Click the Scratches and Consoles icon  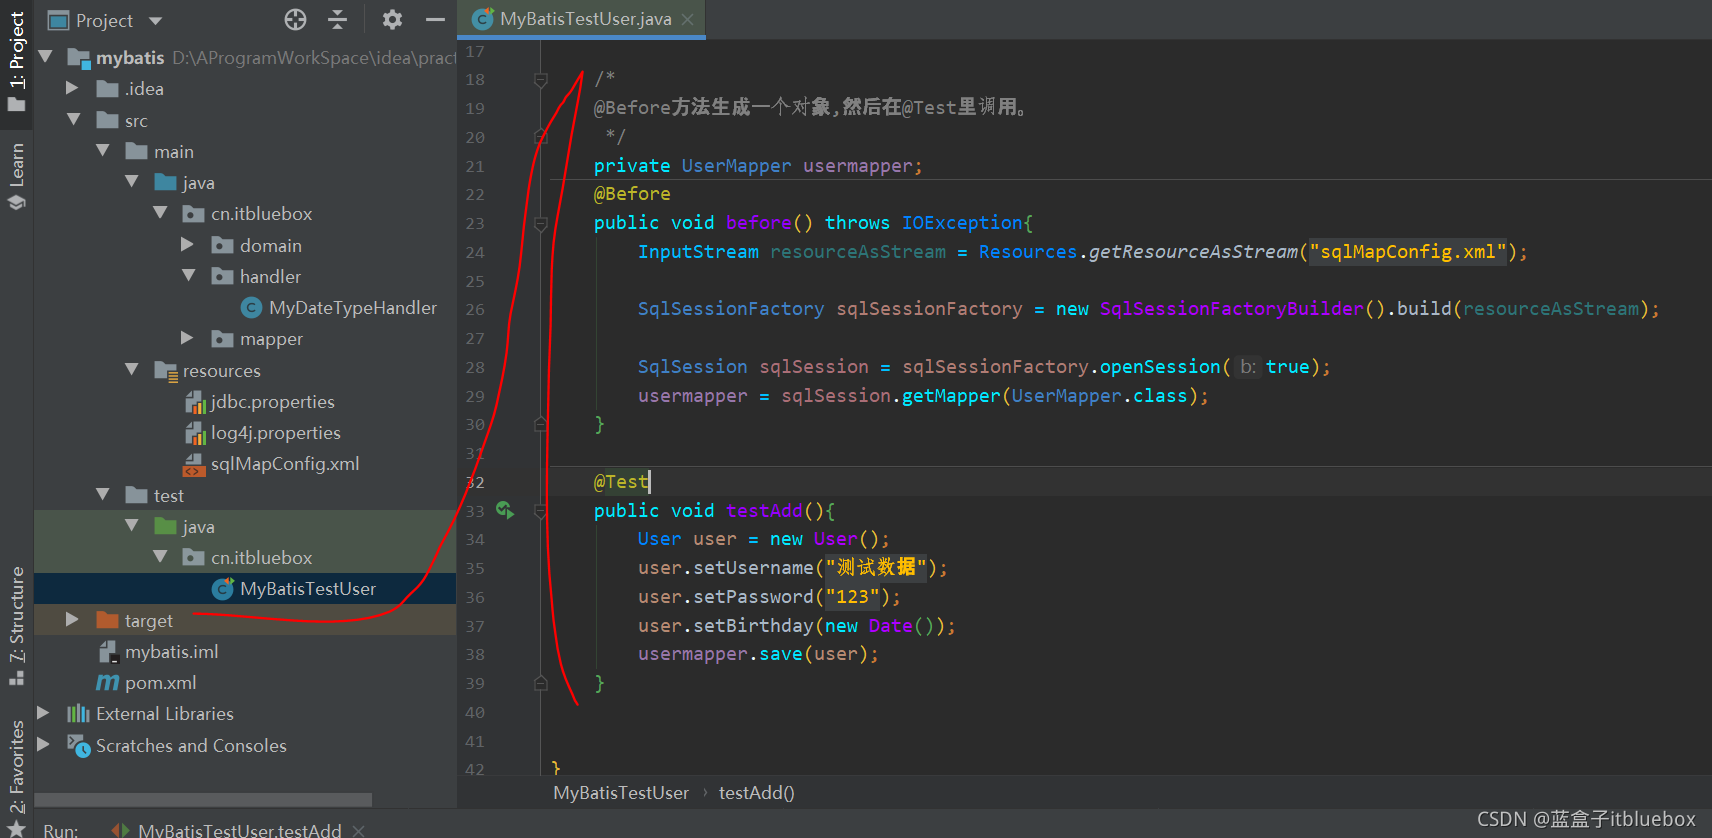point(78,745)
